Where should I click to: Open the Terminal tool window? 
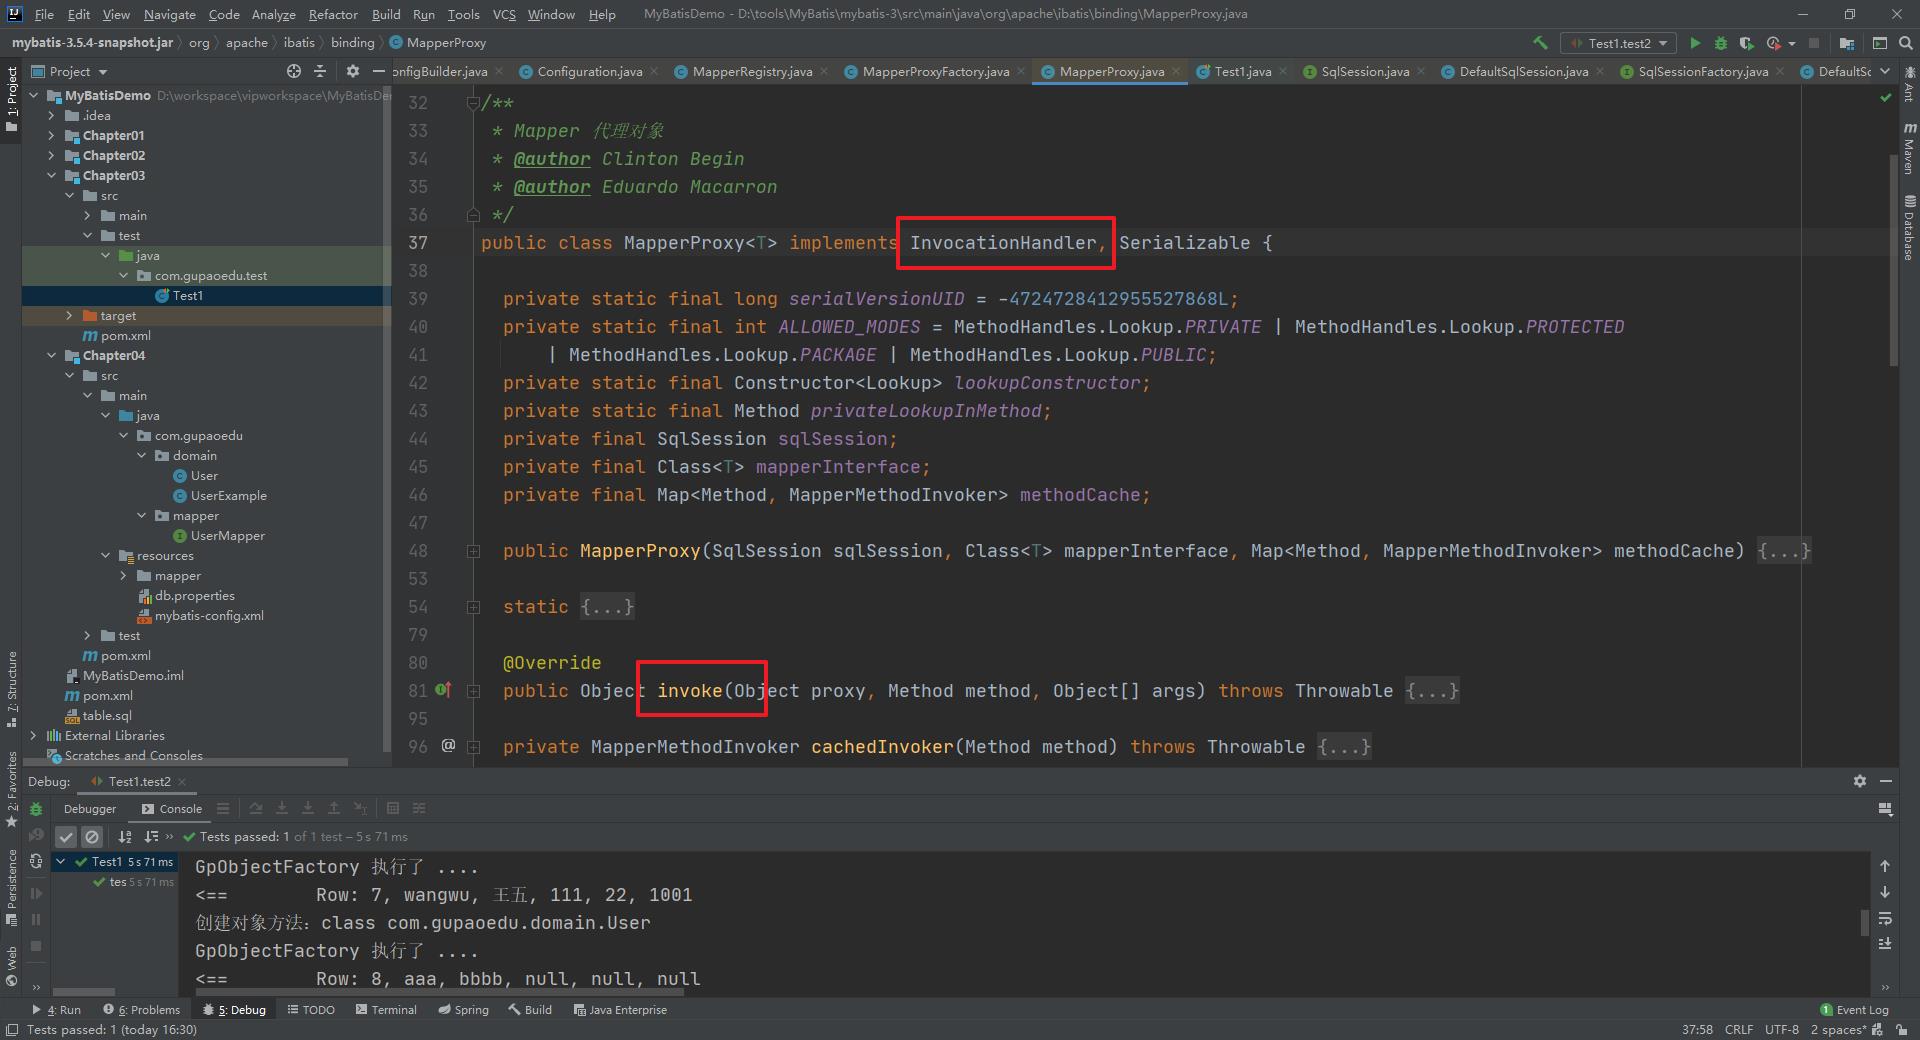(x=386, y=1010)
